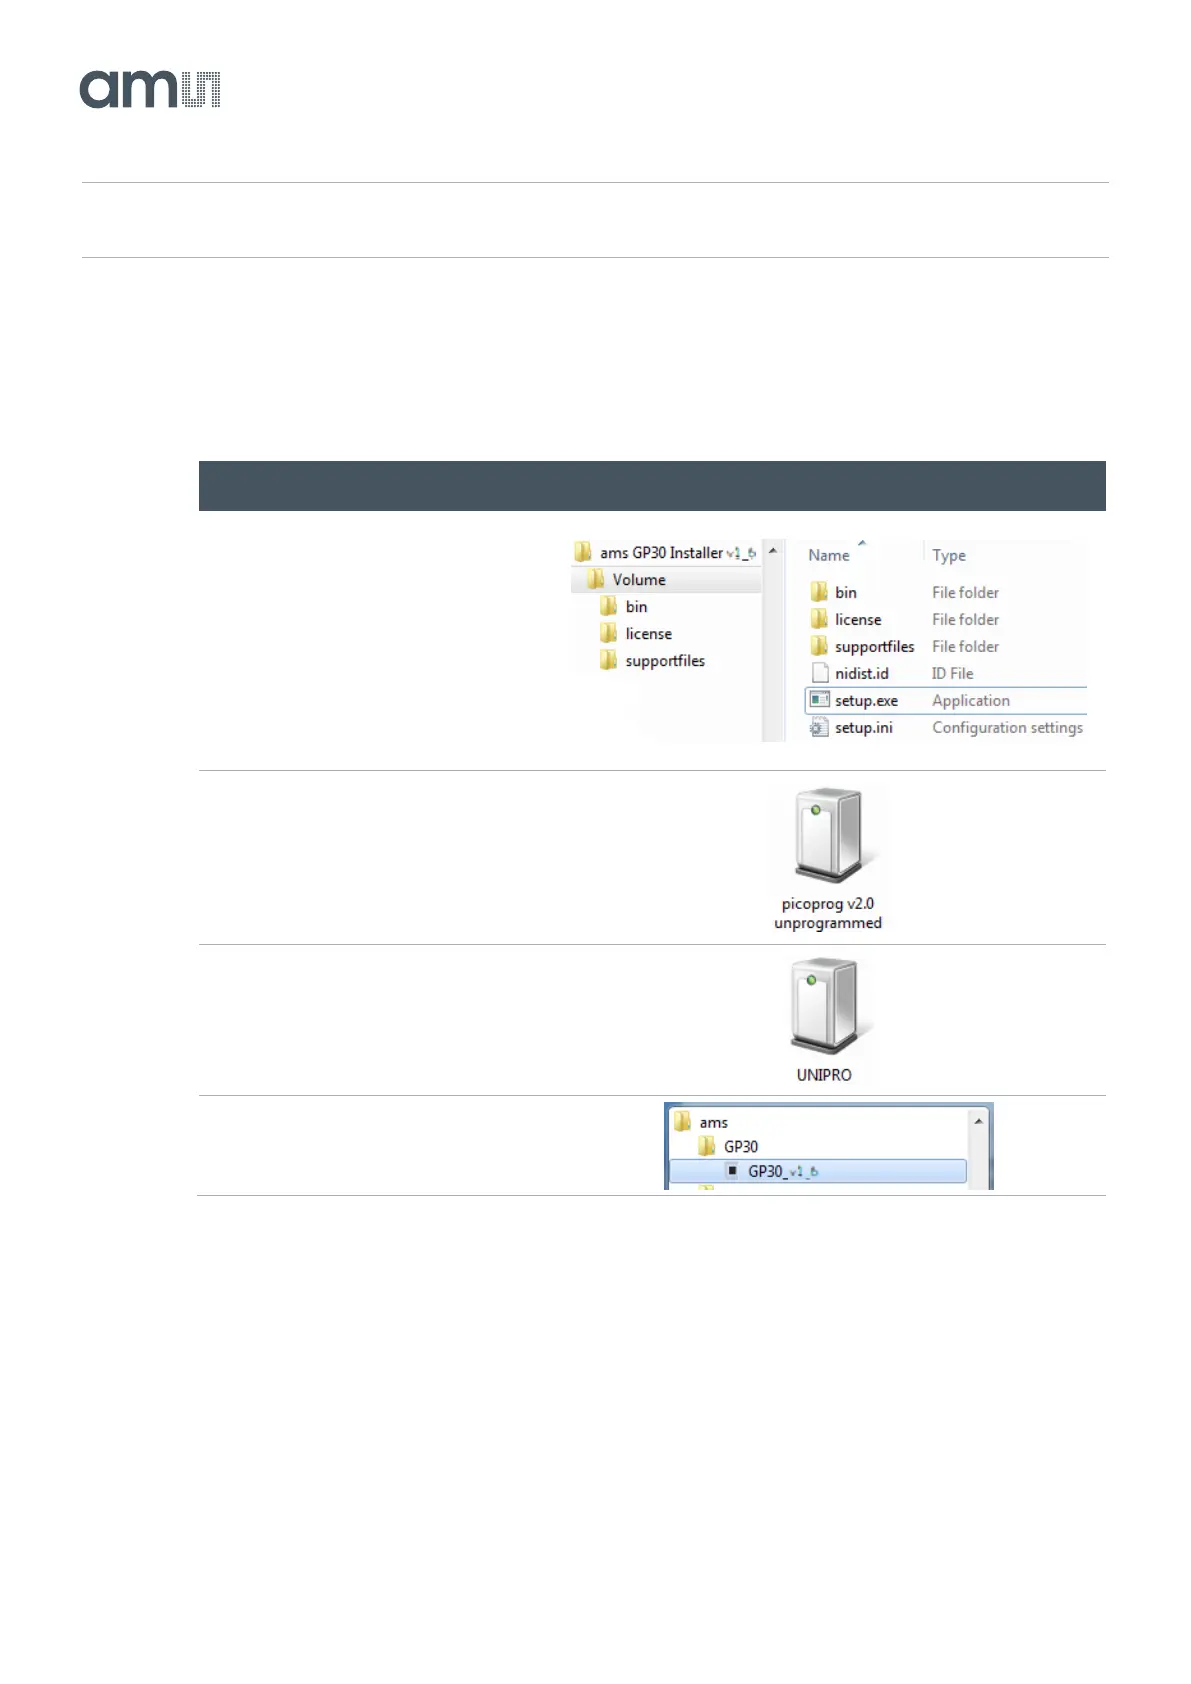Open ams GP30 Installer folder icon
This screenshot has height=1684, width=1191.
tap(583, 552)
